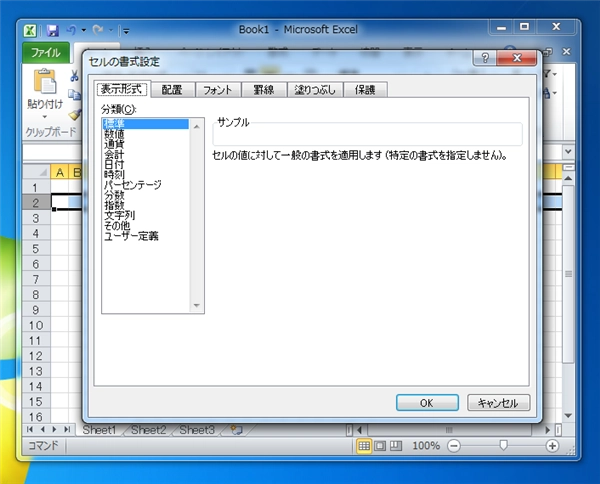Go to last sheet with tab navigation arrow
Image resolution: width=600 pixels, height=484 pixels.
pyautogui.click(x=67, y=430)
